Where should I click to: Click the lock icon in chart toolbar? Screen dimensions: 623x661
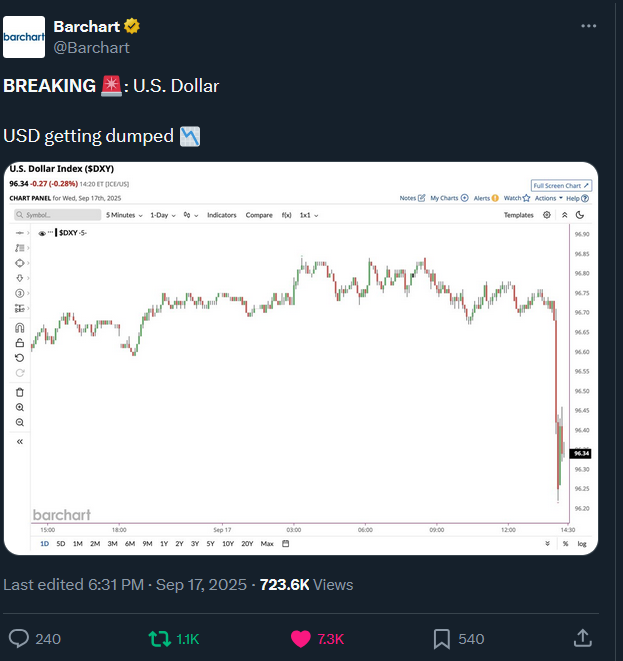click(20, 343)
